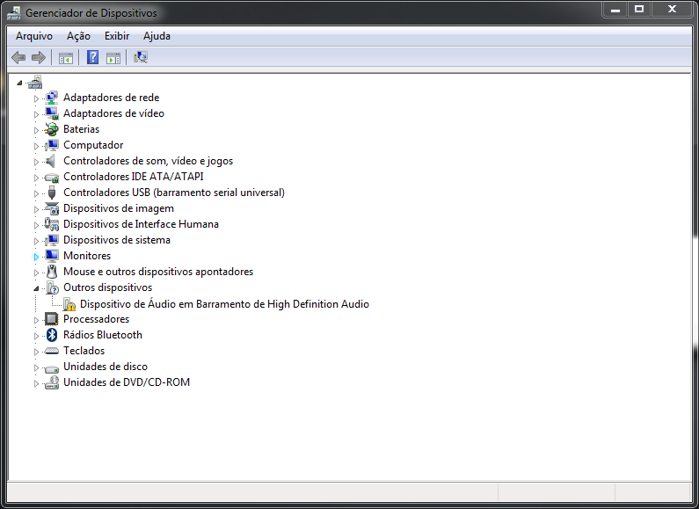The image size is (699, 509).
Task: Click the yellow warning audio device icon
Action: 69,304
